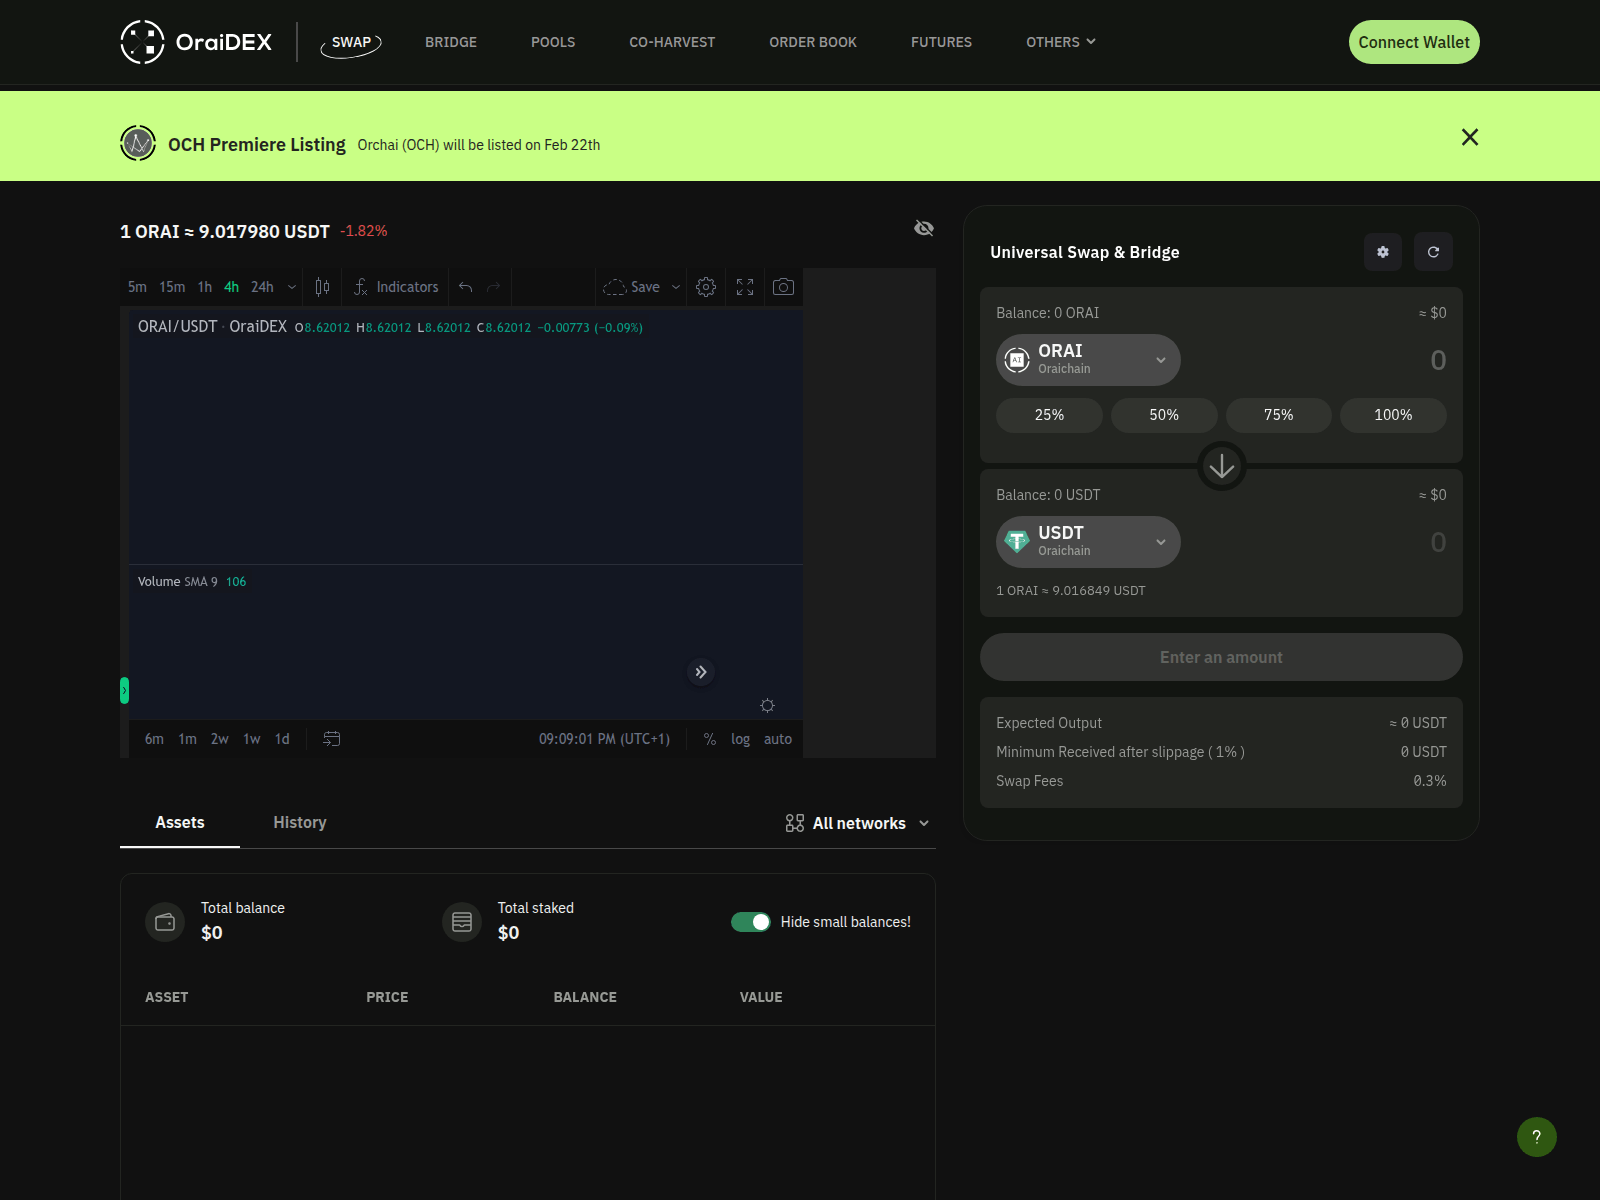Expand the Save layout dropdown arrow
This screenshot has width=1600, height=1200.
676,287
